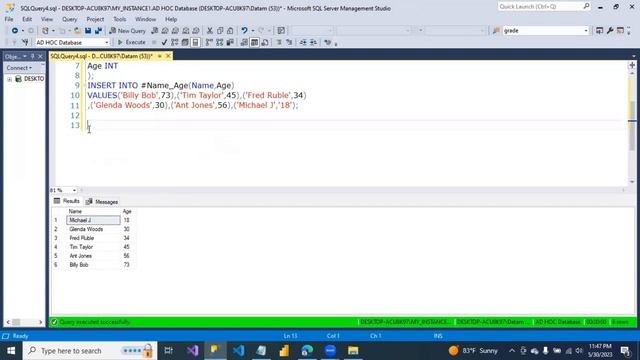Open Visual Studio Code from taskbar
Viewport: 640px width, 360px height.
point(238,351)
